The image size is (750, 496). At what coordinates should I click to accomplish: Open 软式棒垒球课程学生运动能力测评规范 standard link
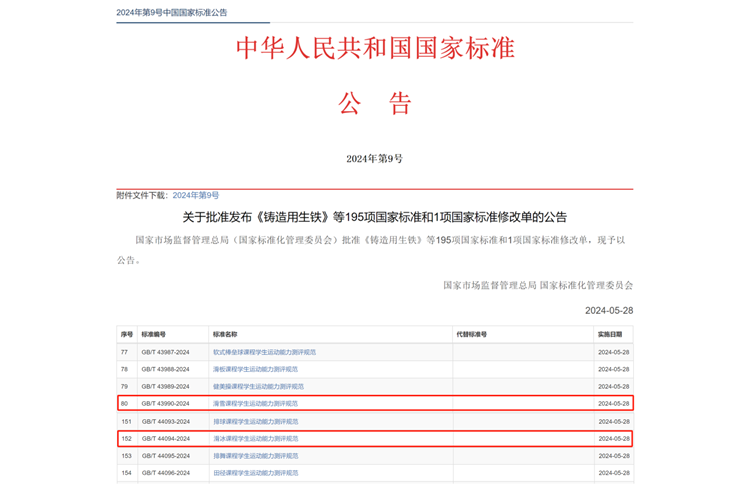(x=264, y=352)
